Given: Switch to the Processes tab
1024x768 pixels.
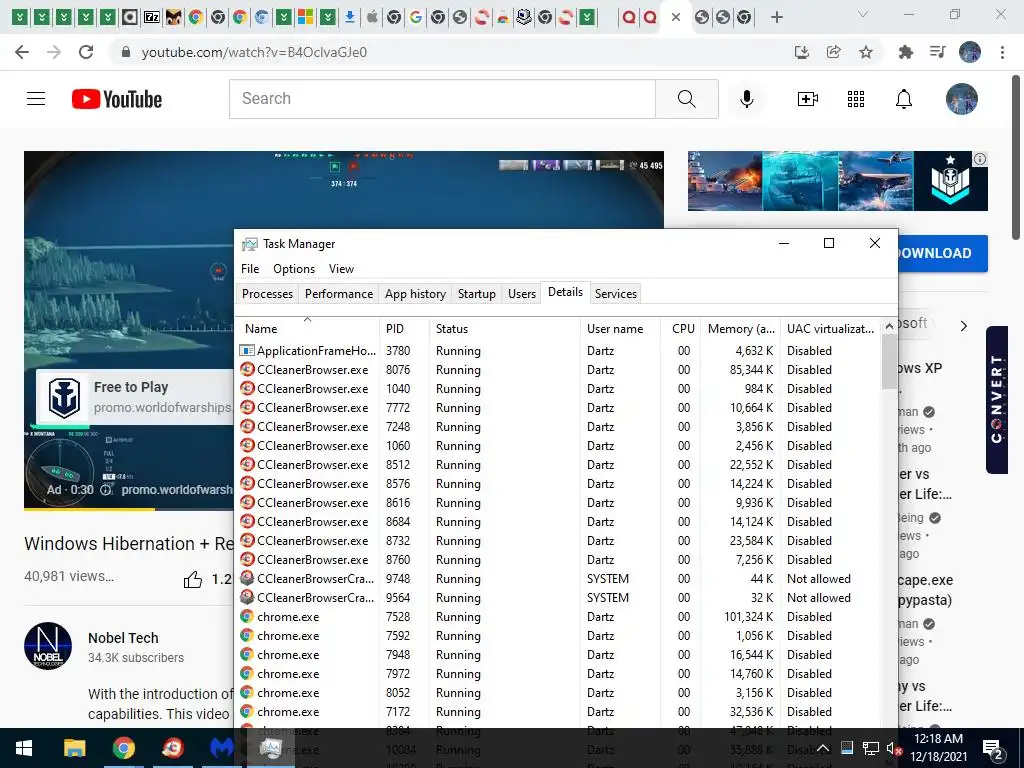Looking at the screenshot, I should [x=267, y=294].
